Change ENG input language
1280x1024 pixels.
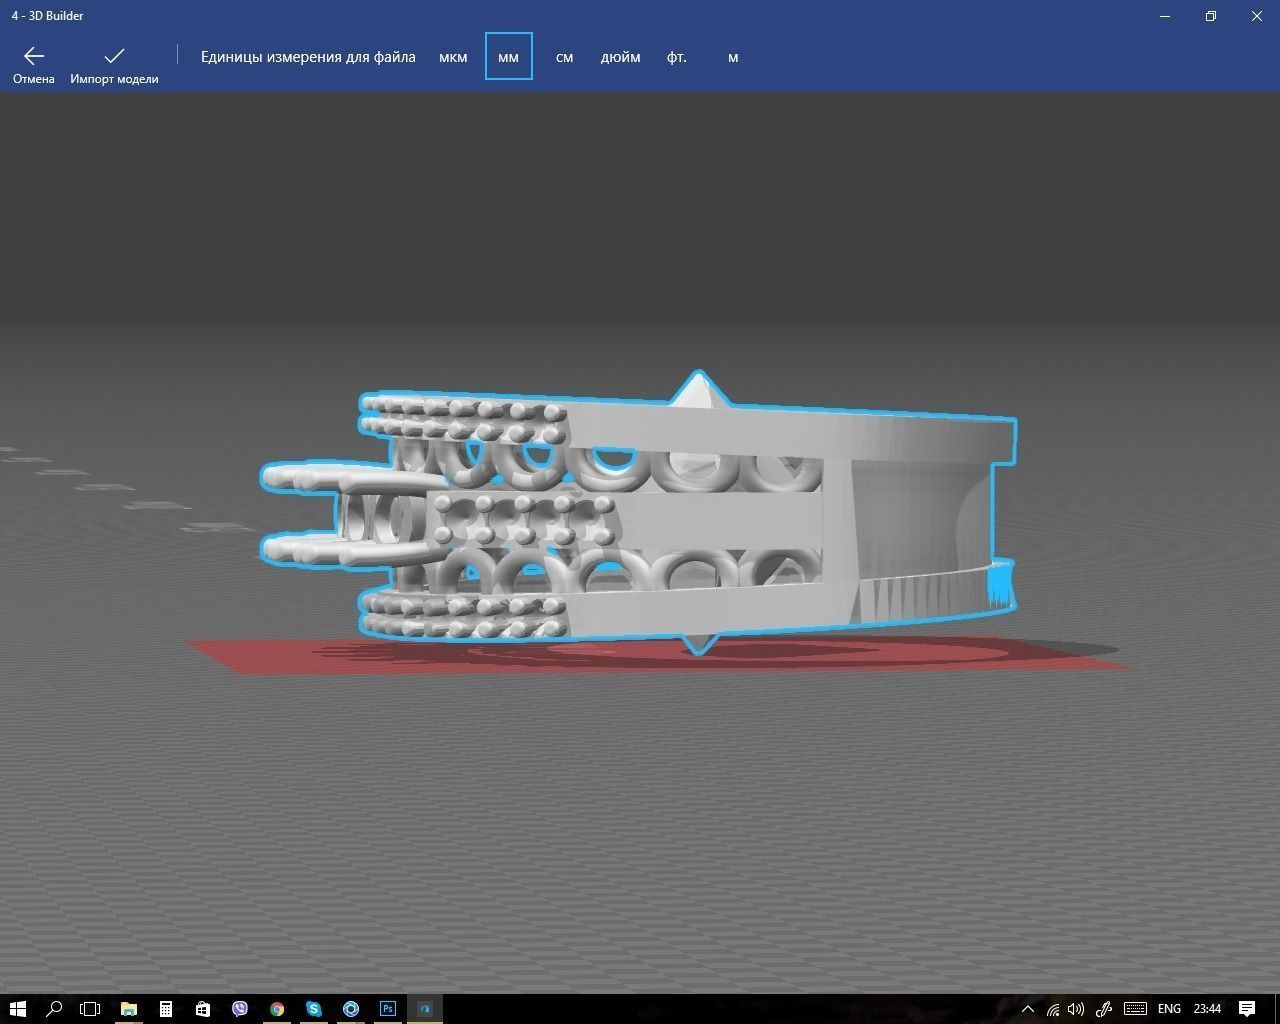1169,1008
